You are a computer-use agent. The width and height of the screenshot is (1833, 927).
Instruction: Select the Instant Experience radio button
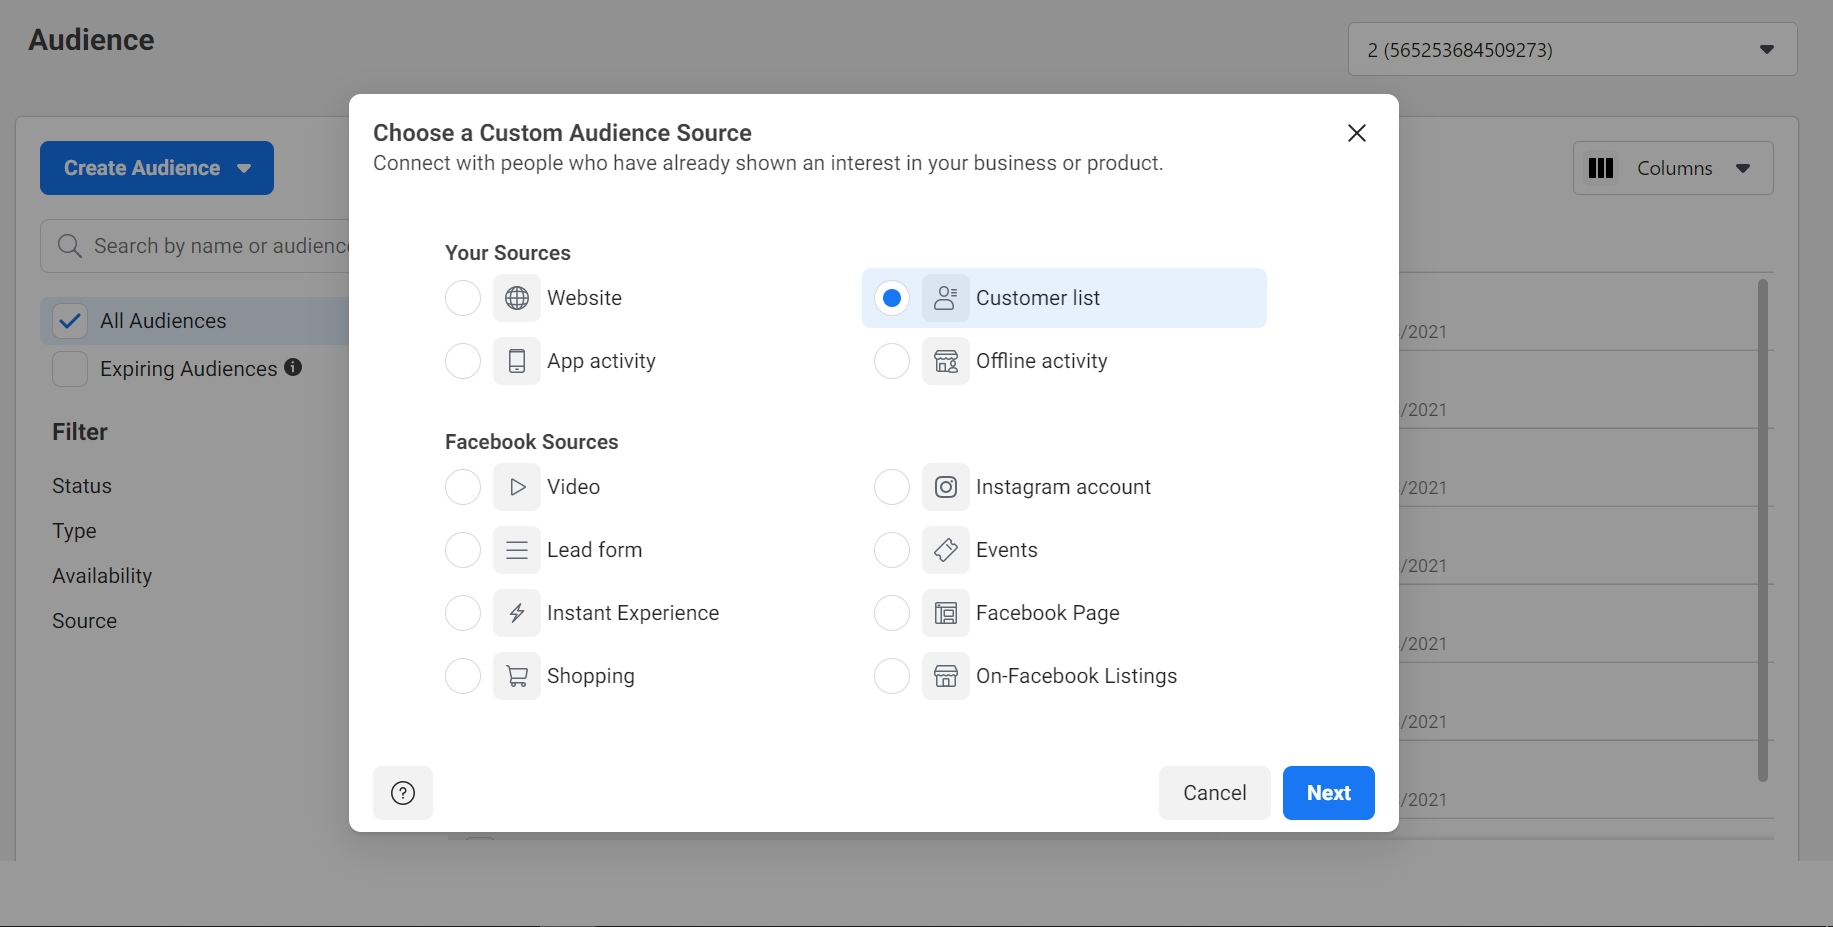(463, 613)
